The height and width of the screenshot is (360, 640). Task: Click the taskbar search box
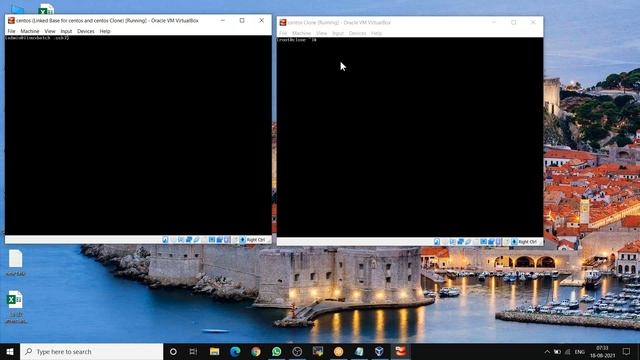[91, 351]
